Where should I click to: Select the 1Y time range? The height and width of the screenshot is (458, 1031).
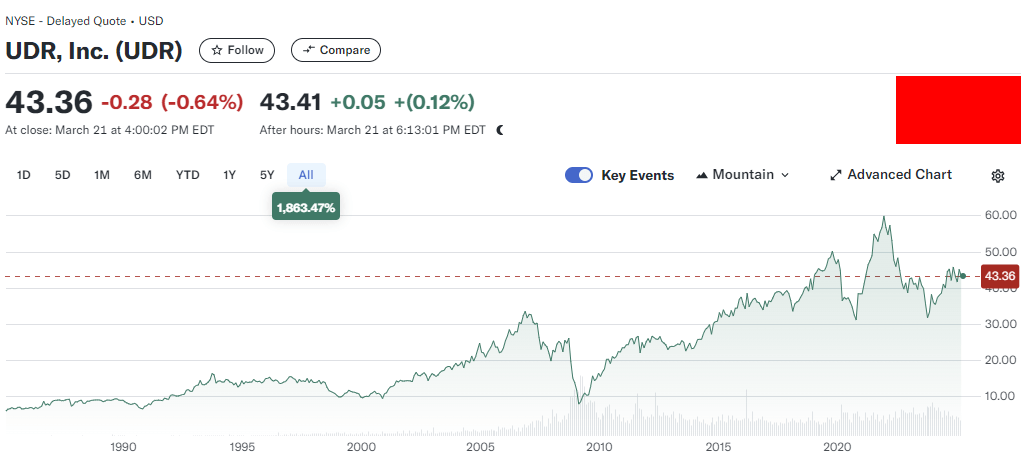(229, 175)
